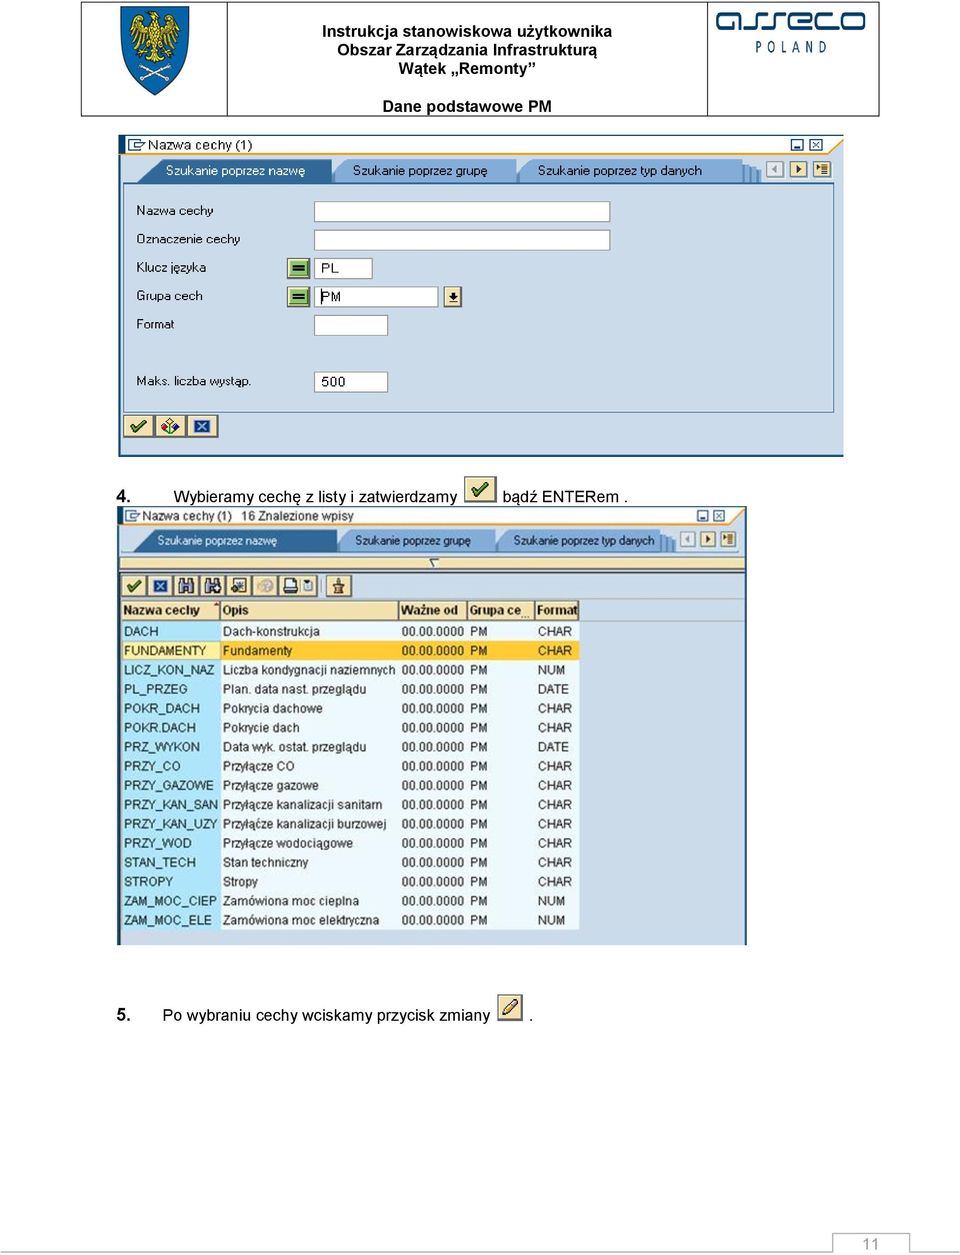Click equals selection option beside Klucz języka
Viewport: 960px width, 1255px height.
[298, 268]
